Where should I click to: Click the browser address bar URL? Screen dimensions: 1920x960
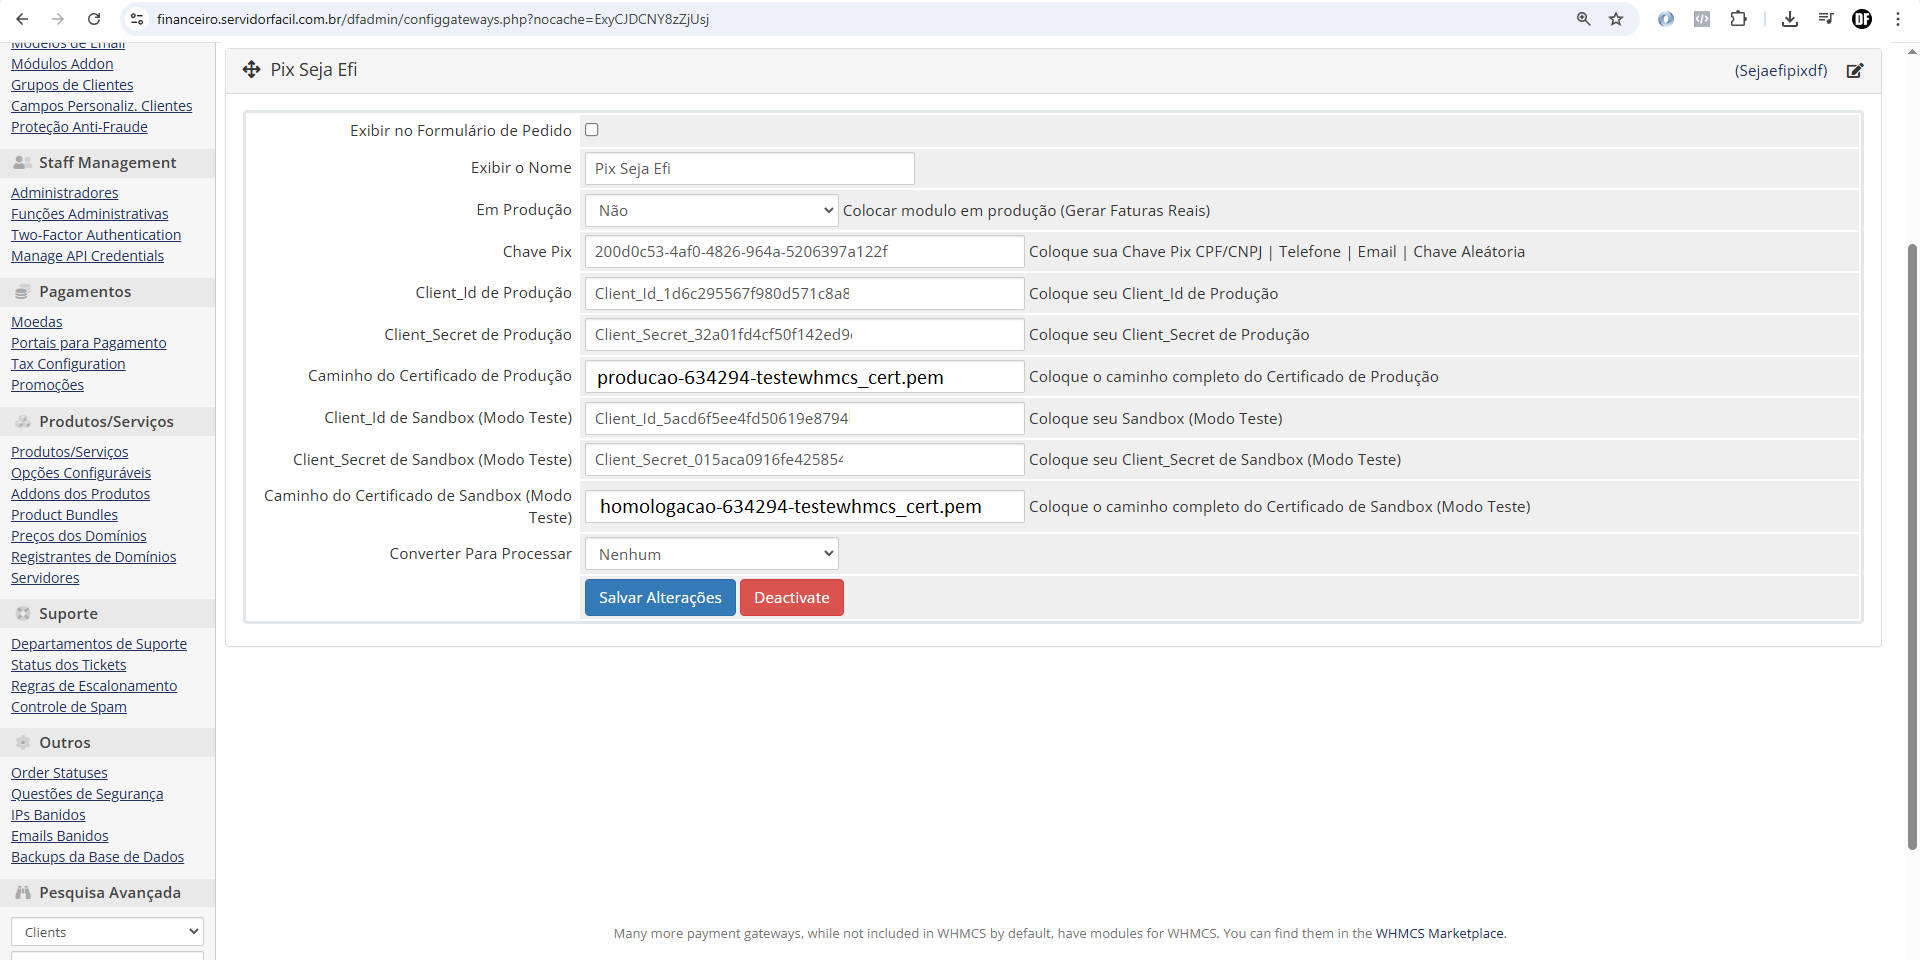pyautogui.click(x=433, y=19)
